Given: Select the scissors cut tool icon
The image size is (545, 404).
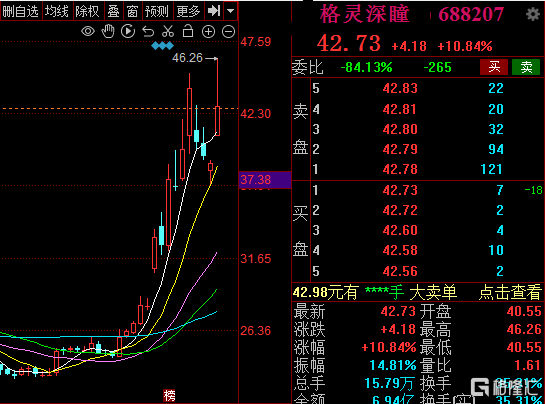Looking at the screenshot, I should 168,31.
